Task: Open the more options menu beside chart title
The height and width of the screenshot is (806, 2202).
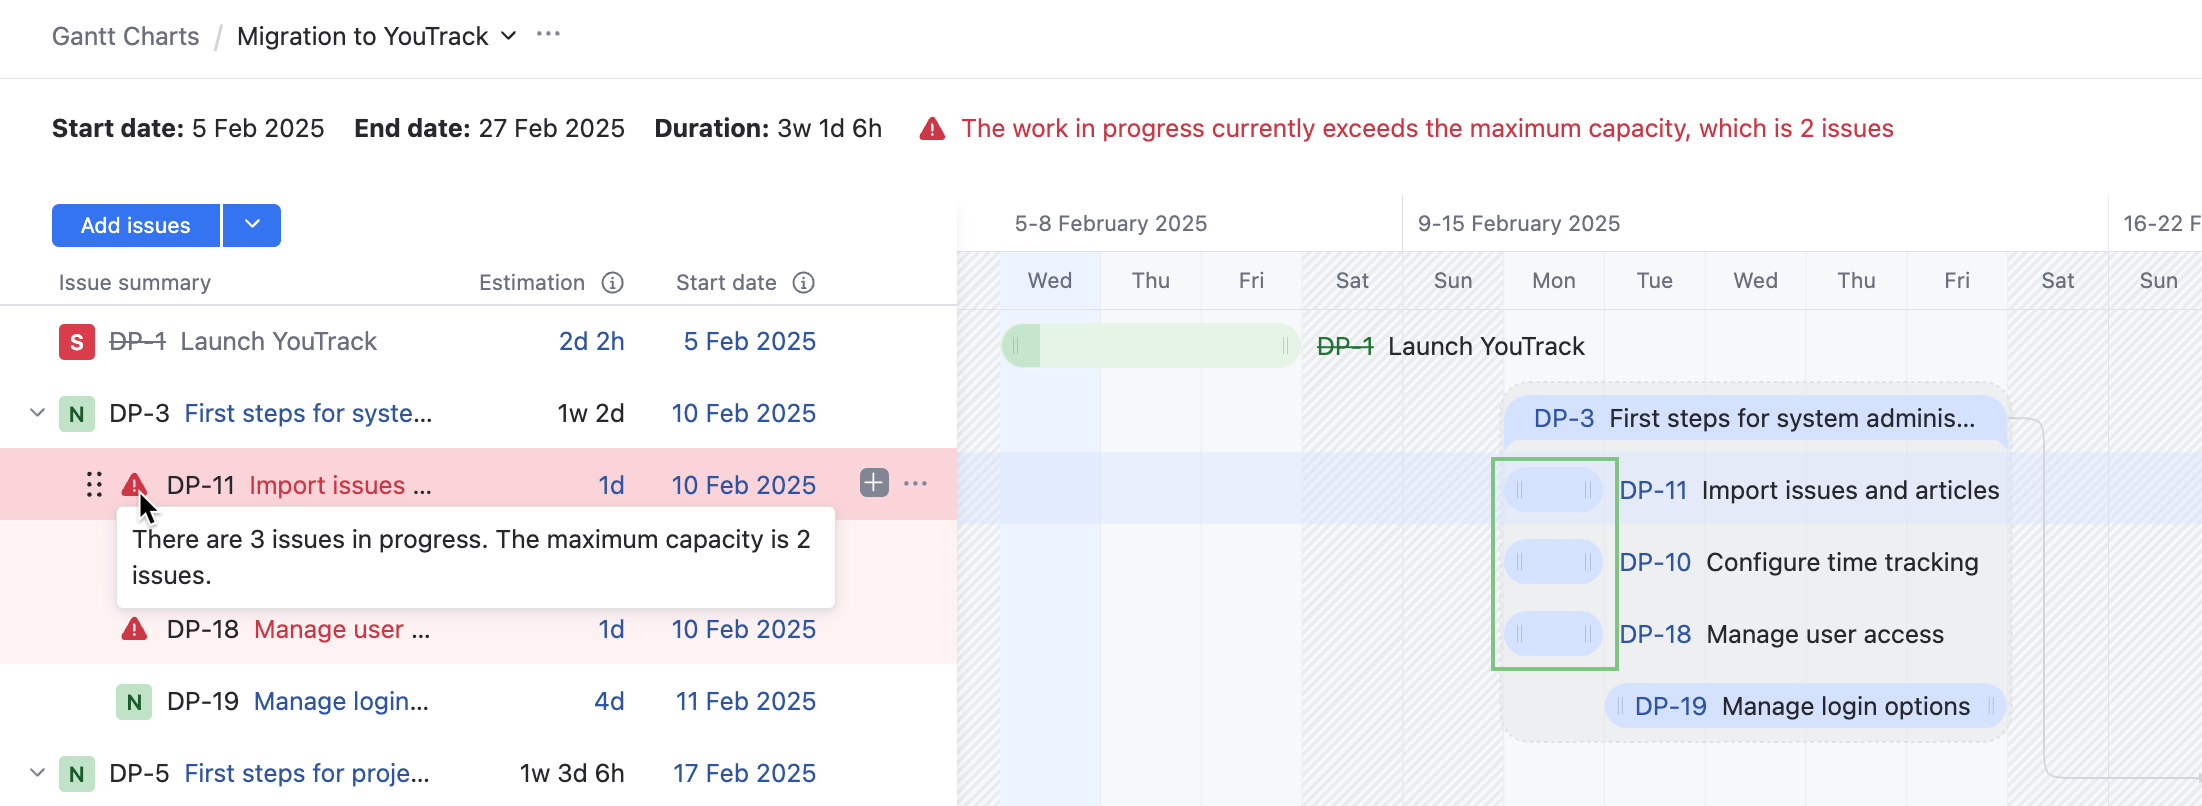Action: [x=548, y=34]
